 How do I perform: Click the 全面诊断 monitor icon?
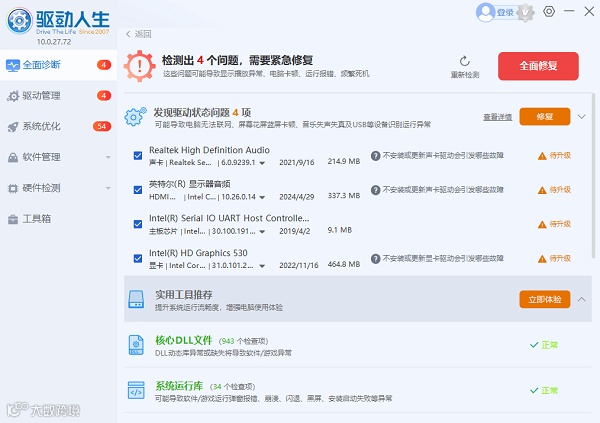[13, 65]
